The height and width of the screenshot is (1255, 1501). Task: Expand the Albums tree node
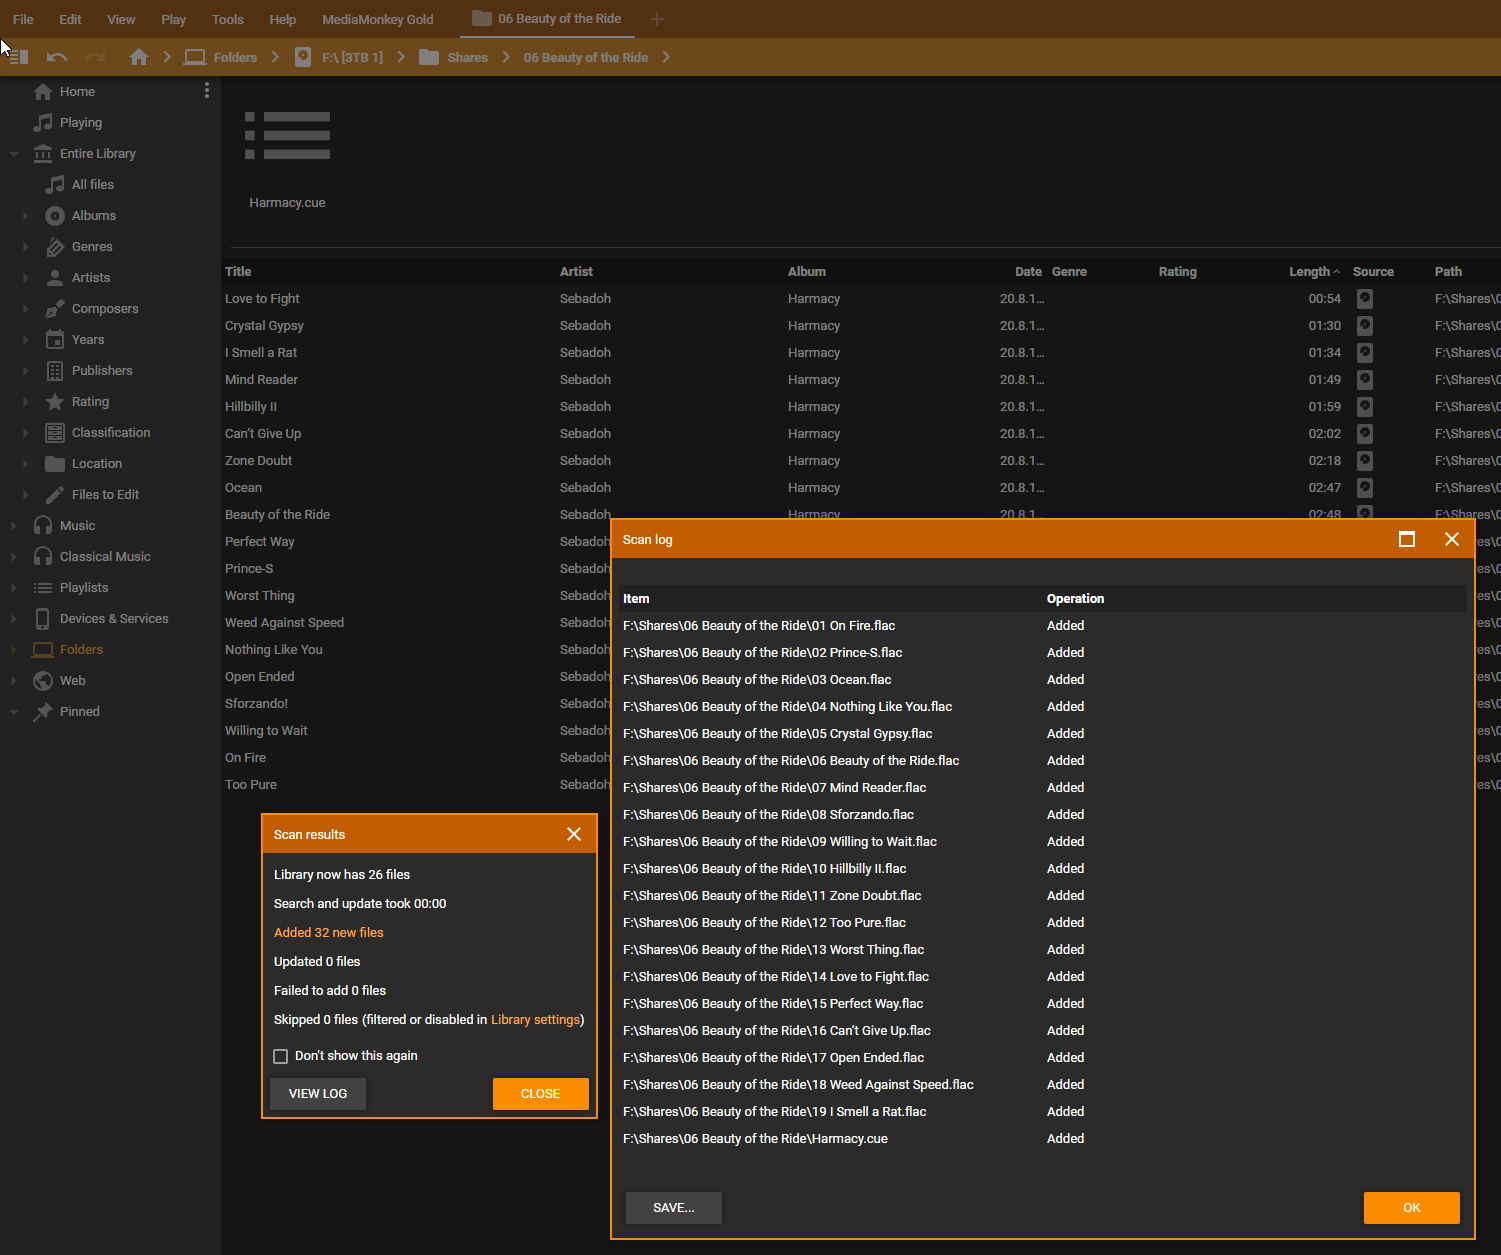[26, 216]
